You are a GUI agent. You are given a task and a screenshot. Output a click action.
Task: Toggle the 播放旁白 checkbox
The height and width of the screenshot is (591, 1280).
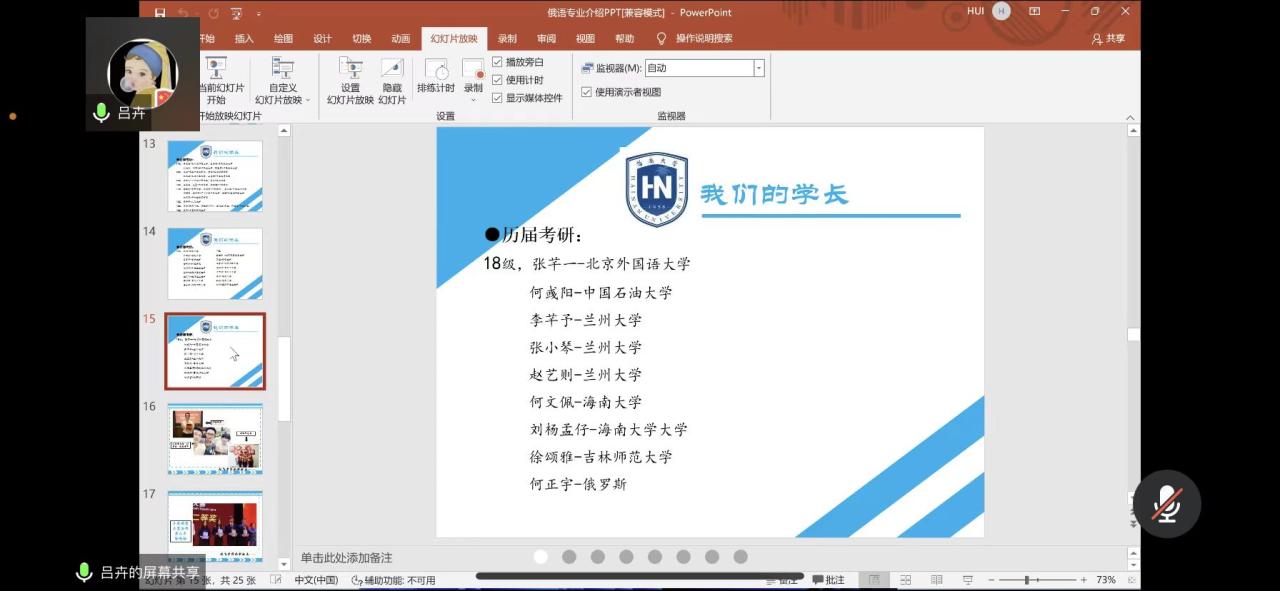point(497,62)
